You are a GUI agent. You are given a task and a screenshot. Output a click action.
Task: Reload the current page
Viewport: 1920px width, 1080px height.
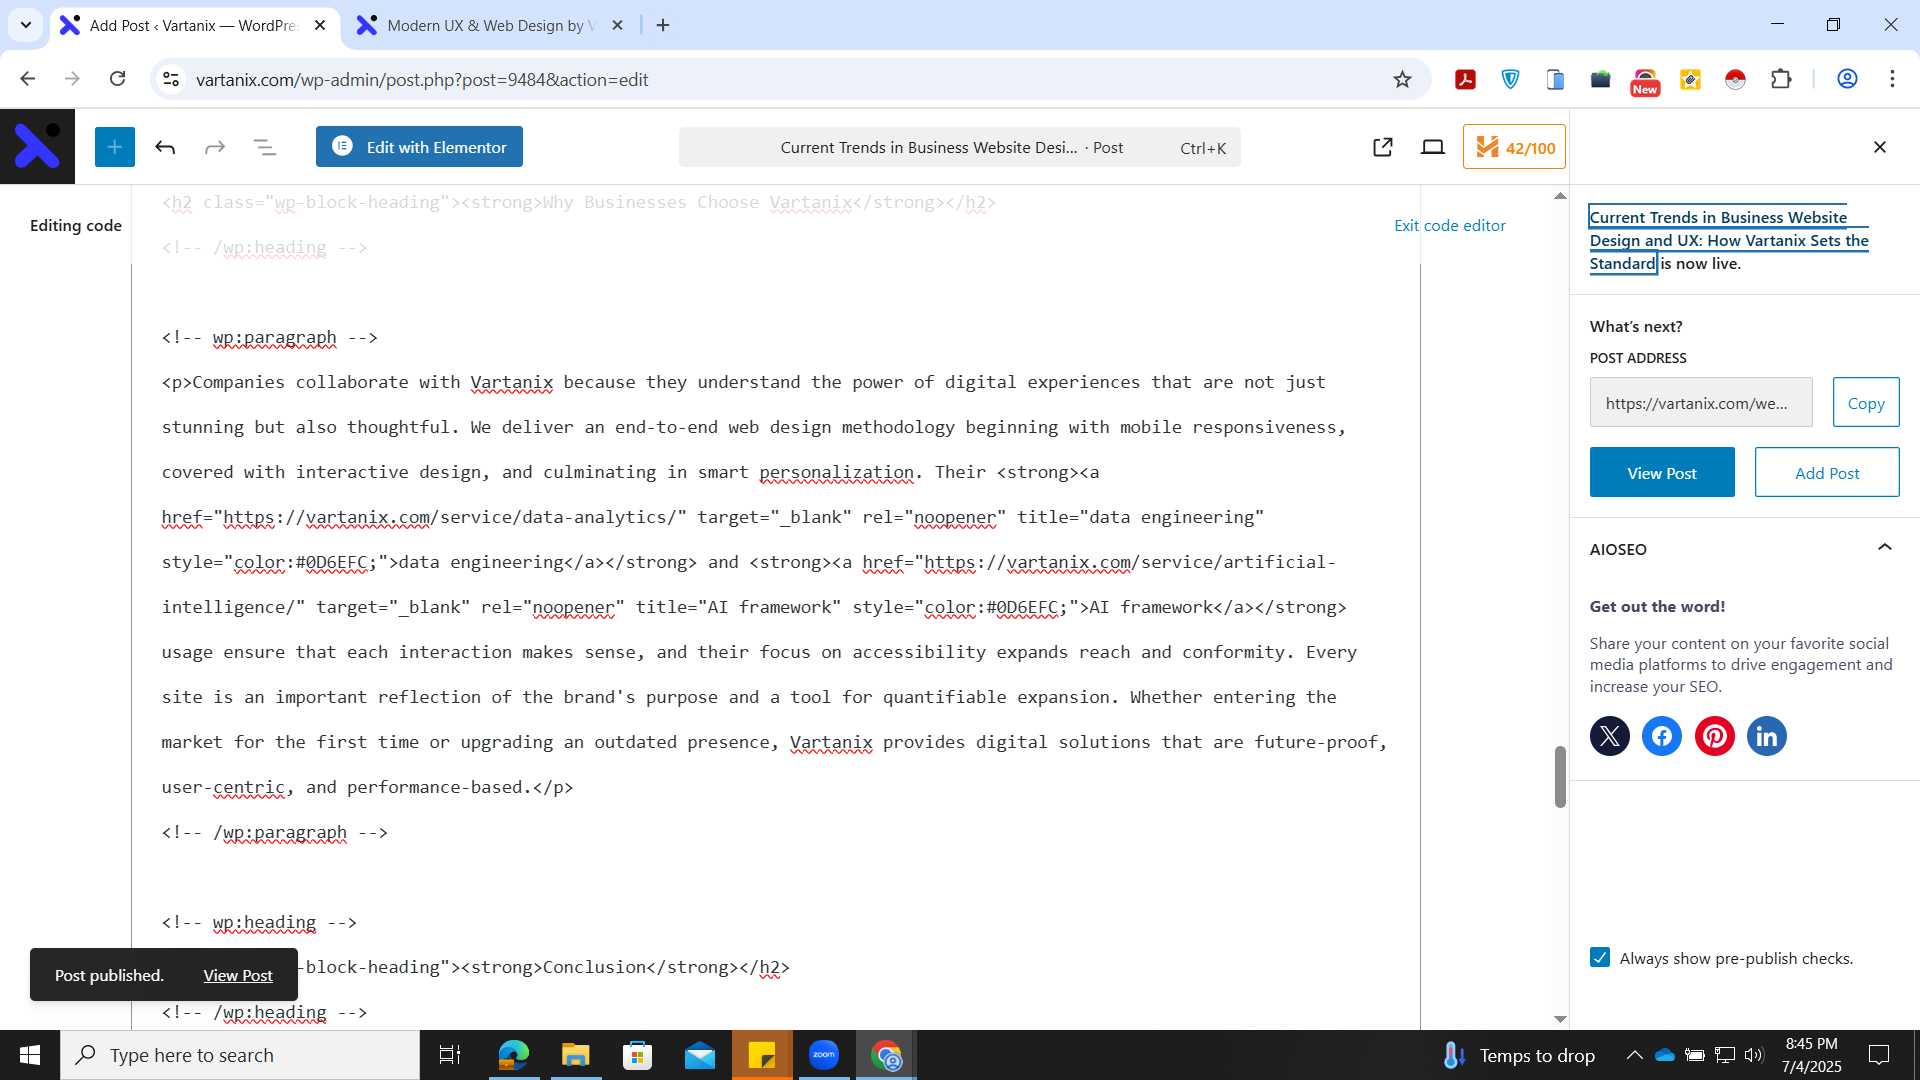(117, 79)
